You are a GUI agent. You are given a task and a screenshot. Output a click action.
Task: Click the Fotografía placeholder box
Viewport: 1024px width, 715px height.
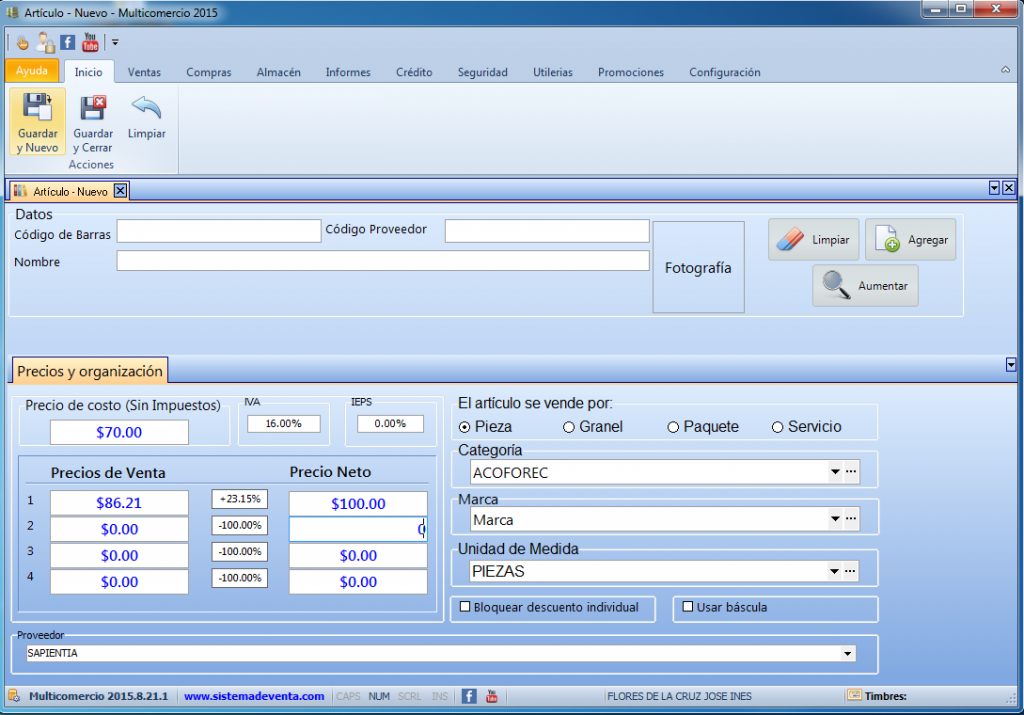click(698, 267)
